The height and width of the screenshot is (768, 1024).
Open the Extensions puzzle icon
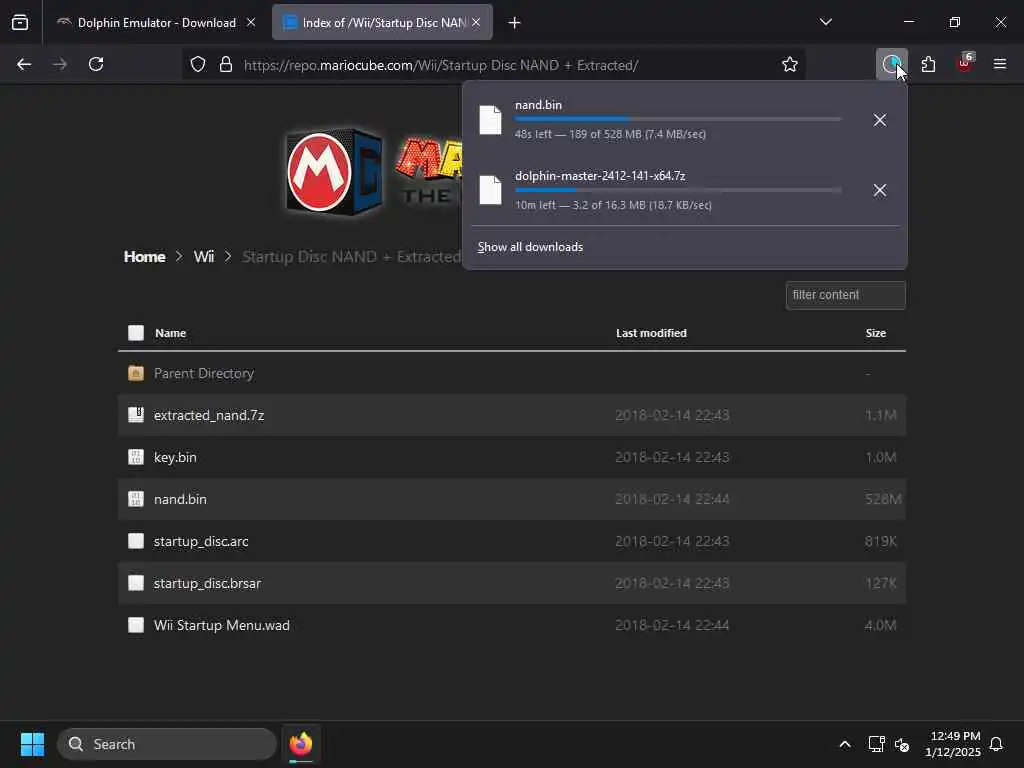coord(928,64)
